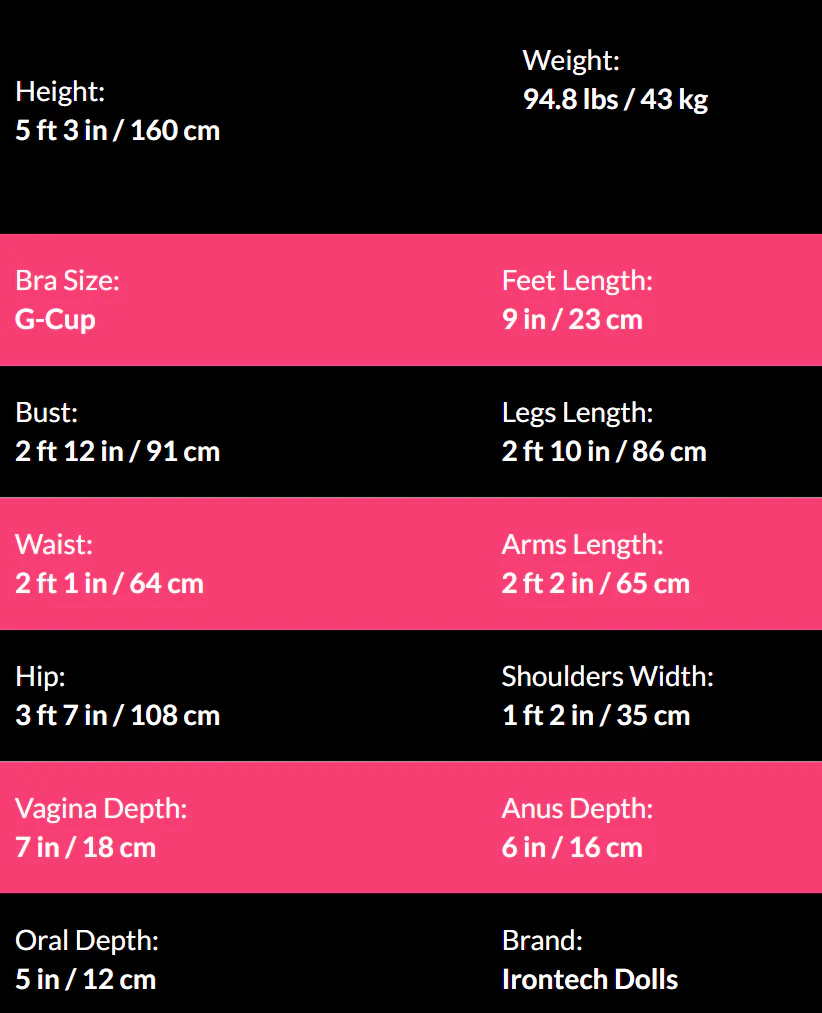This screenshot has width=822, height=1013.
Task: Select the 94.8 lbs weight value
Action: pyautogui.click(x=615, y=100)
